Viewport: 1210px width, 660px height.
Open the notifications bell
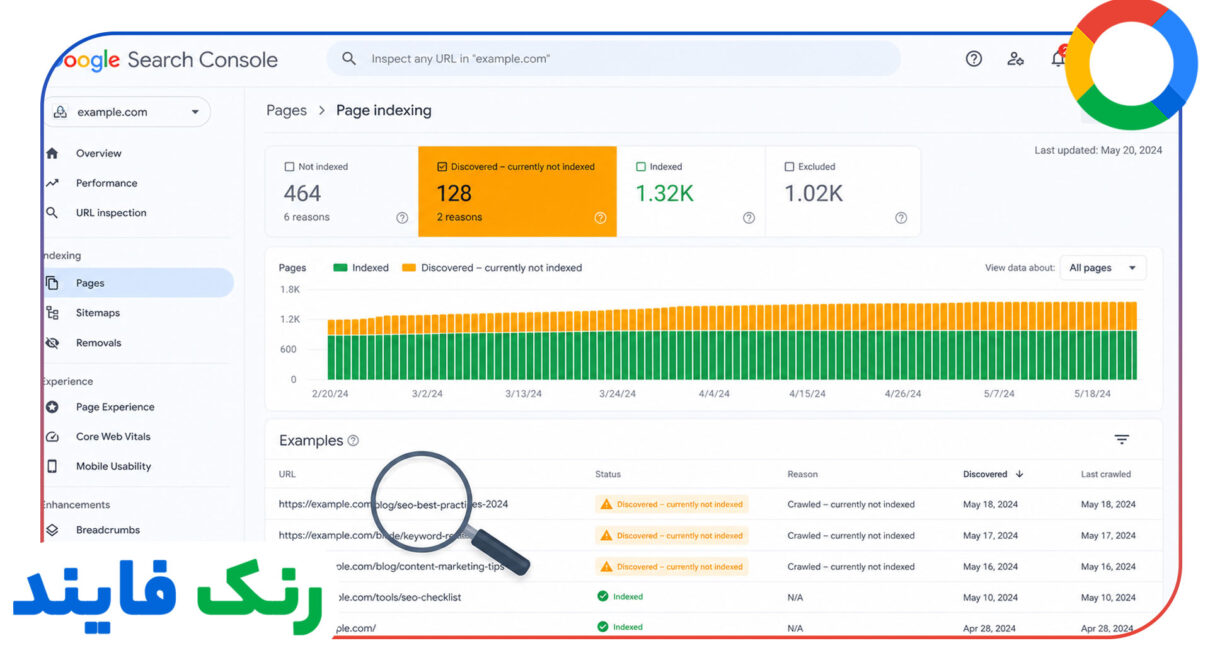coord(1058,59)
